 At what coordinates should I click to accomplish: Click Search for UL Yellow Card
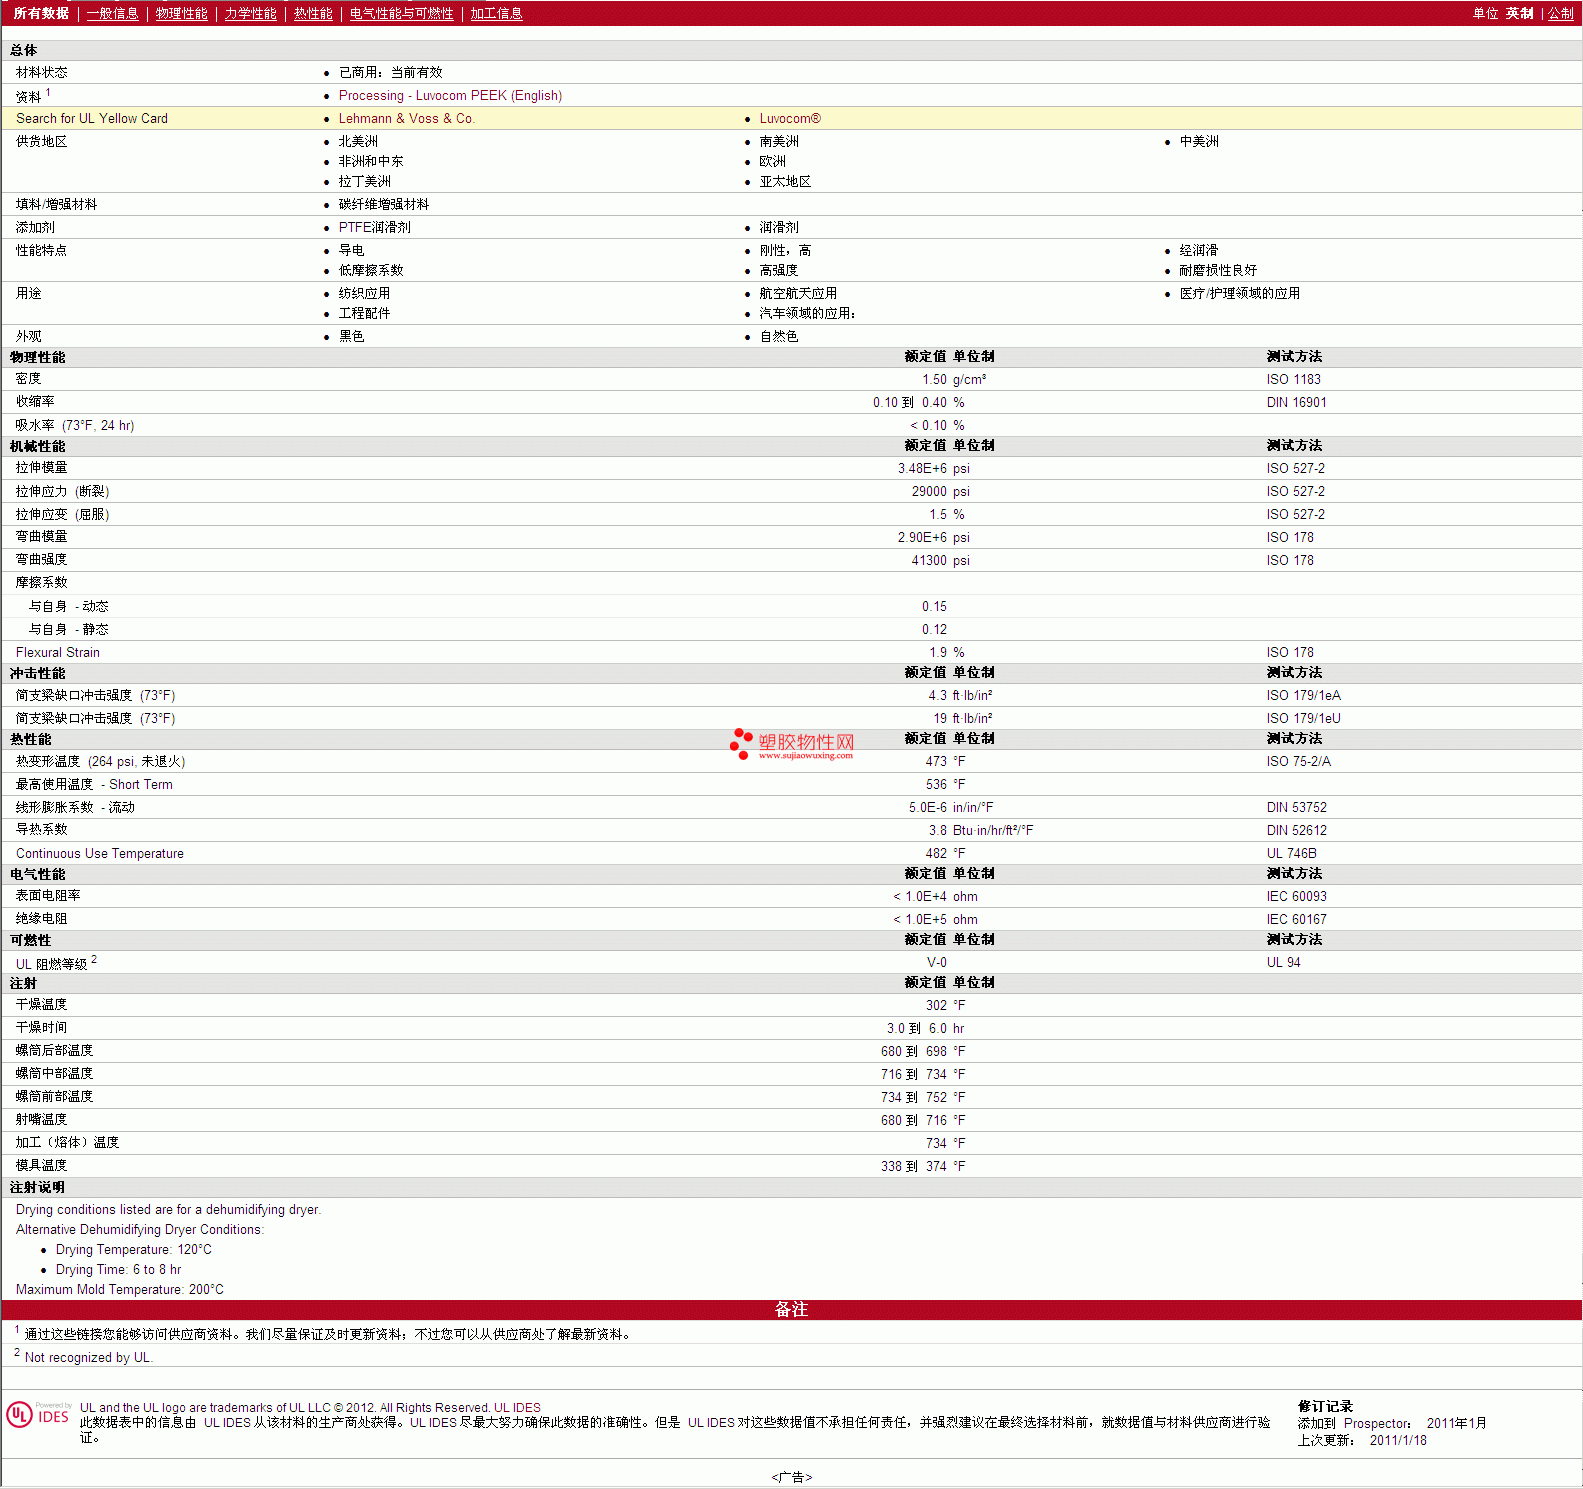[x=92, y=119]
